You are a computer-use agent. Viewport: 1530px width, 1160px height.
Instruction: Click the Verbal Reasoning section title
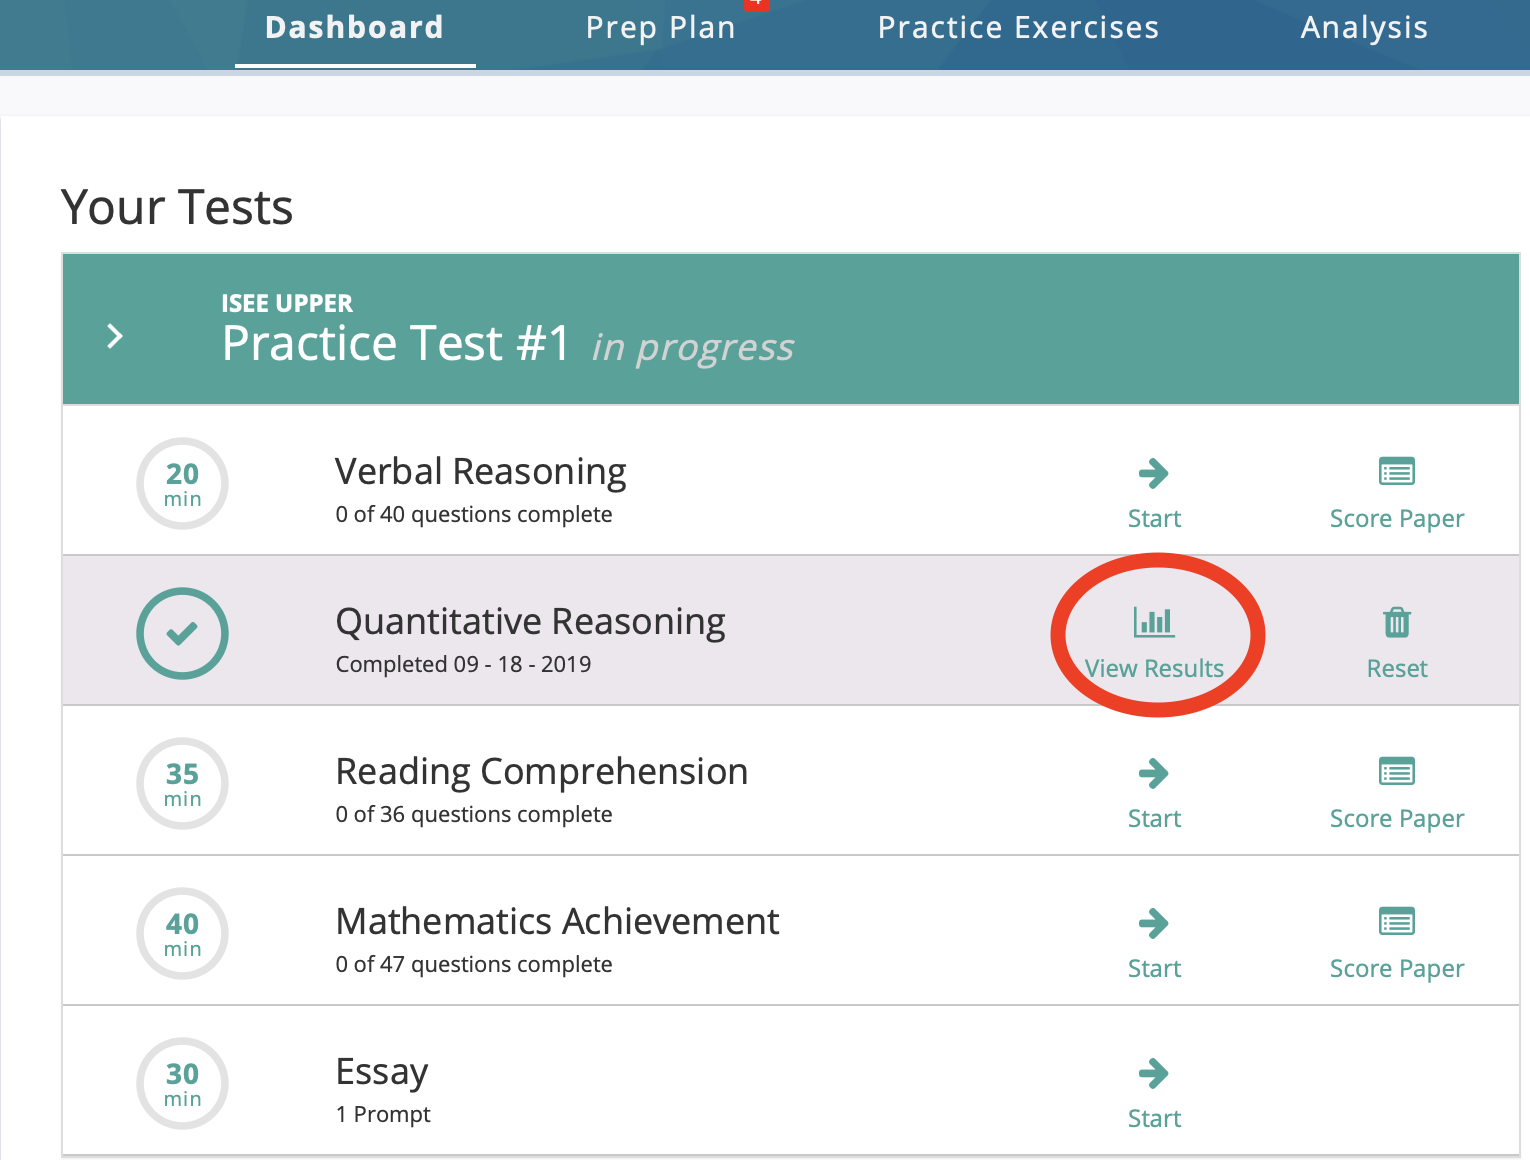tap(481, 472)
